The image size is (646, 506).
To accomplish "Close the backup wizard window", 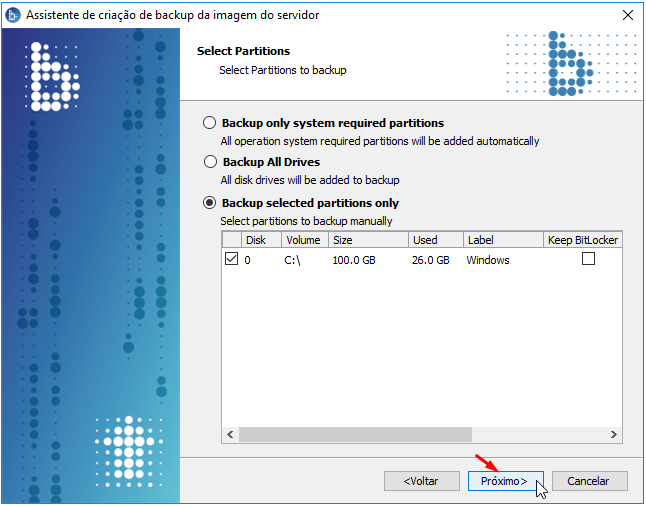I will [627, 15].
